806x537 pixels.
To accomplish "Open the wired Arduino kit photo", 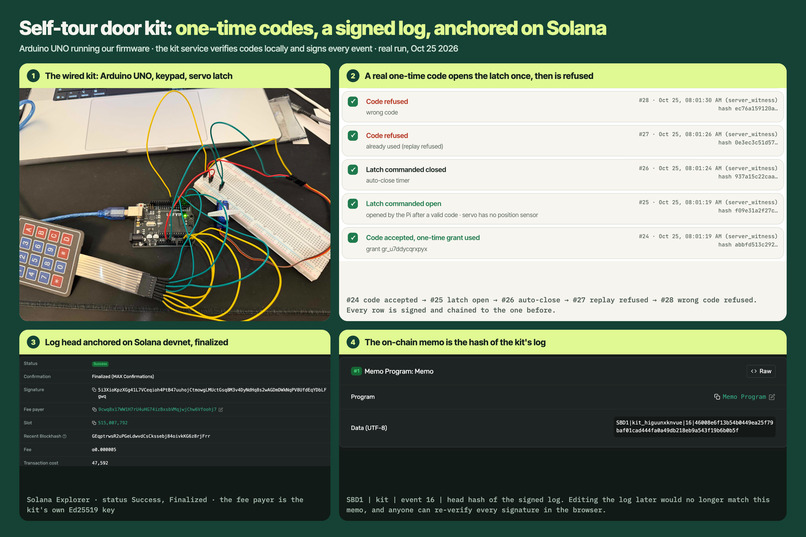I will (175, 205).
